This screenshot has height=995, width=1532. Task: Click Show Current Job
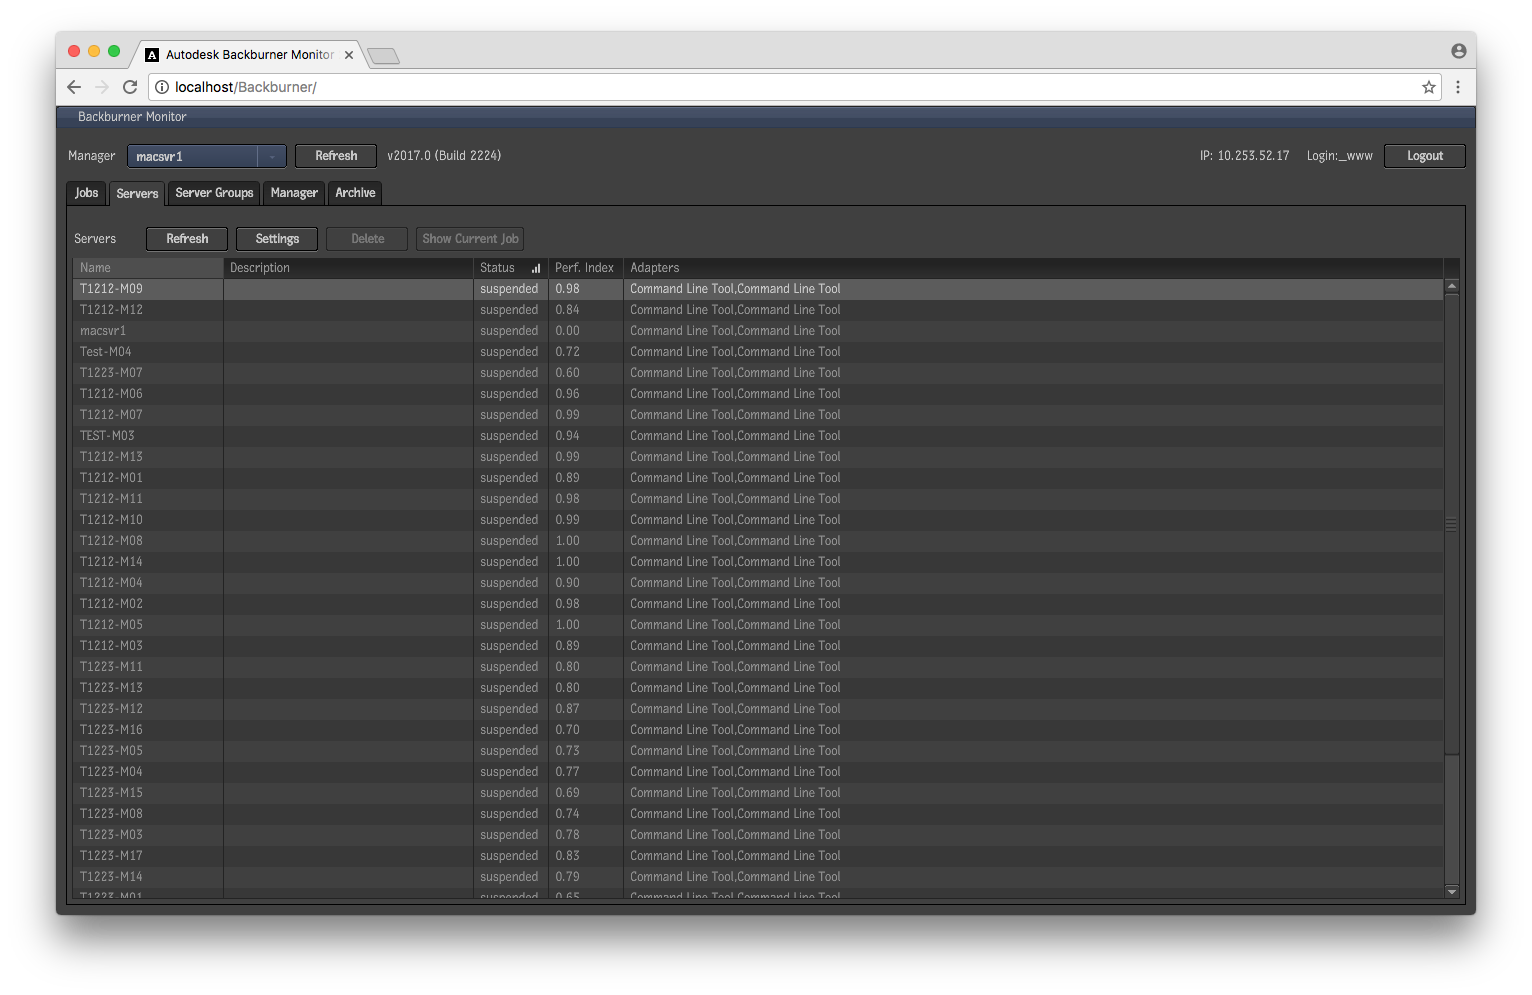[470, 239]
